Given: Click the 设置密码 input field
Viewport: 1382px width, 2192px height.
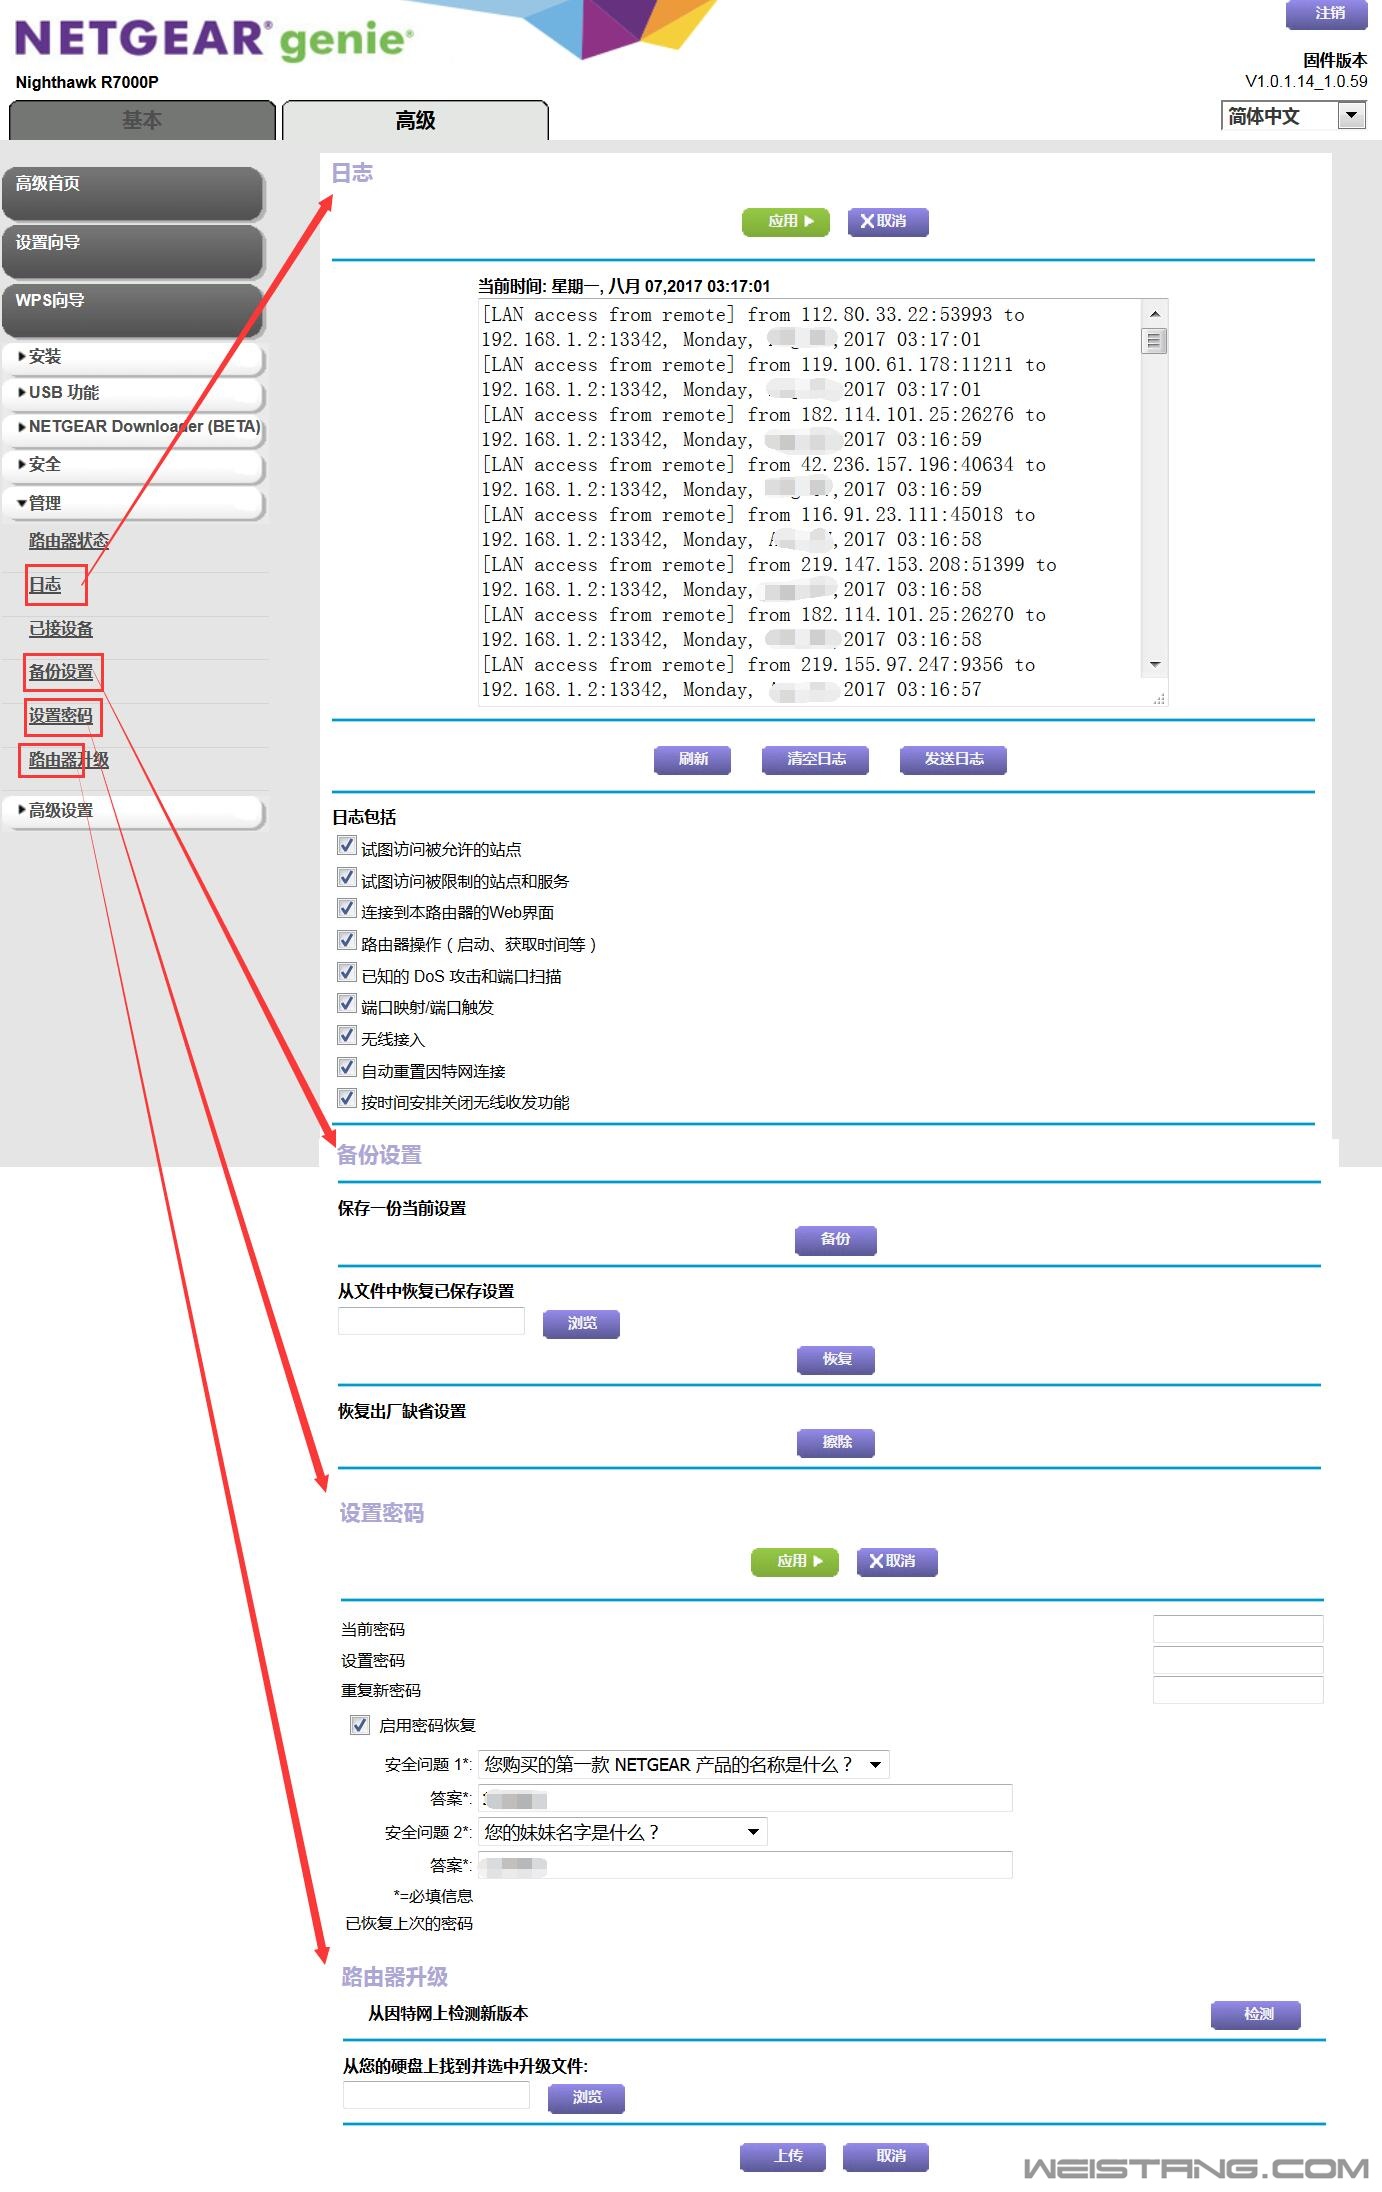Looking at the screenshot, I should 1238,1661.
